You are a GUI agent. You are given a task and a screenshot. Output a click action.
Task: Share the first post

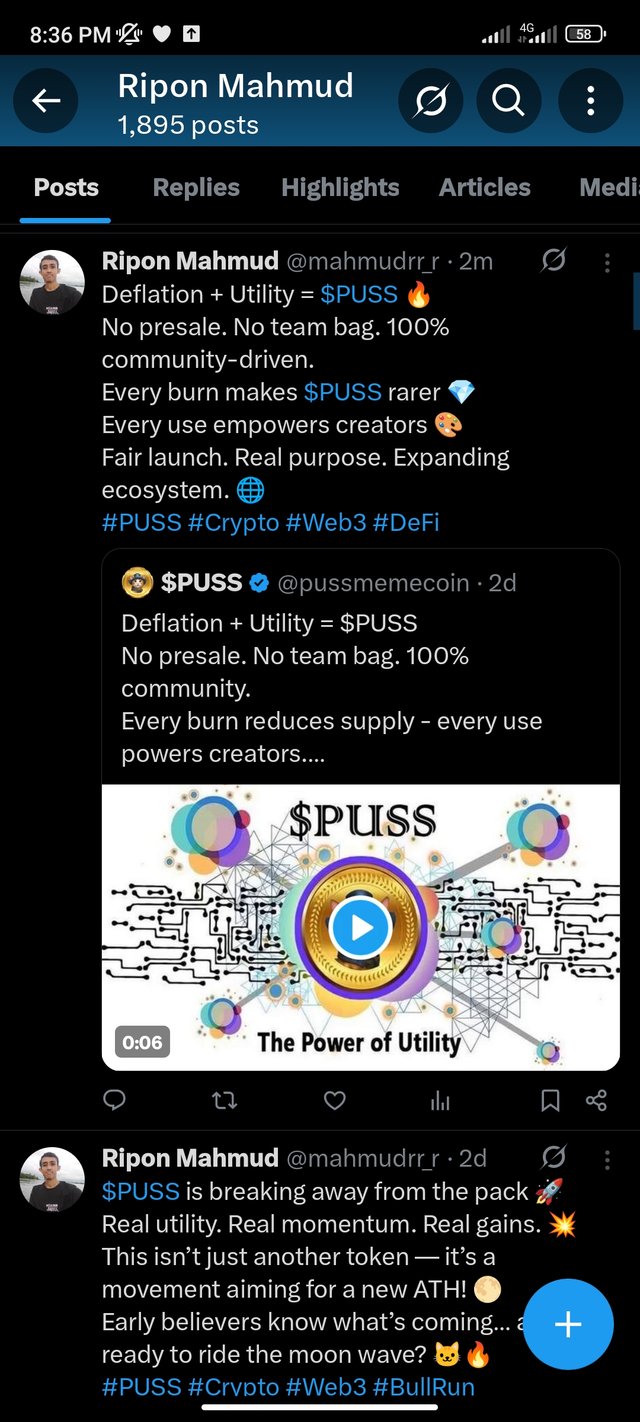click(x=597, y=1100)
